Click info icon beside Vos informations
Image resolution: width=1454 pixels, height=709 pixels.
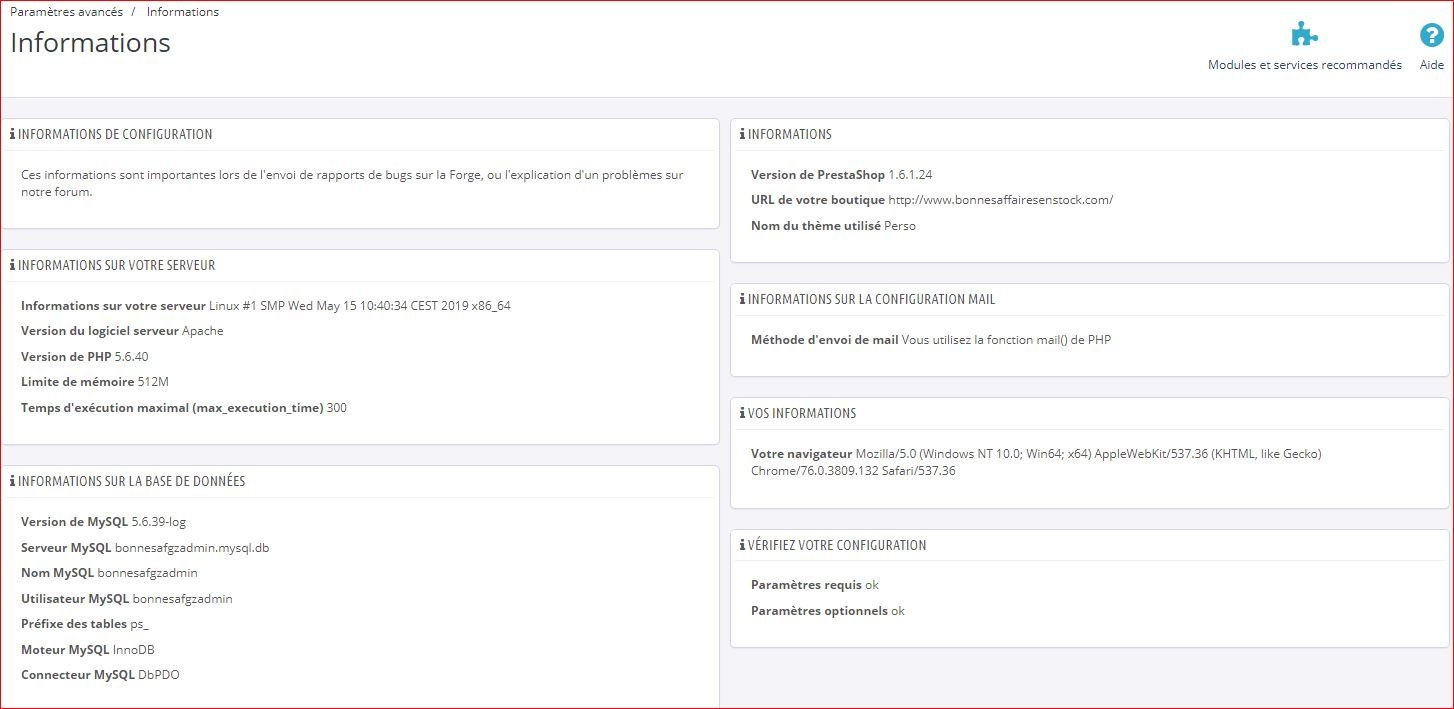[742, 413]
